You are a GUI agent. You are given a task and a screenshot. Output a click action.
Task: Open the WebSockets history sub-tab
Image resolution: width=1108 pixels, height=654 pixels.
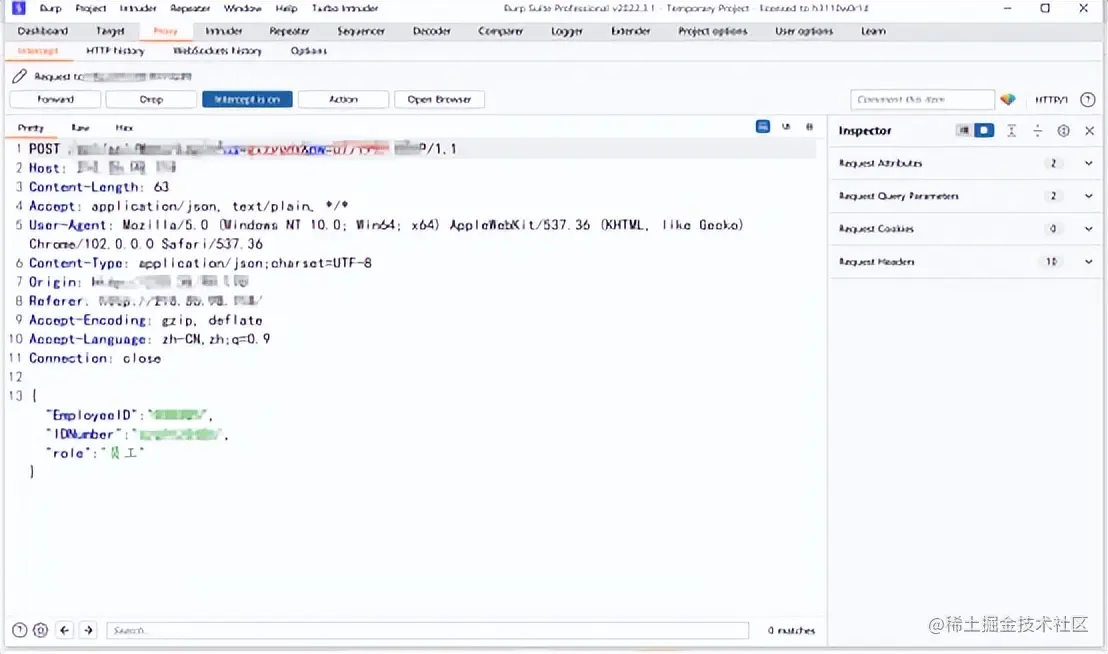(217, 51)
